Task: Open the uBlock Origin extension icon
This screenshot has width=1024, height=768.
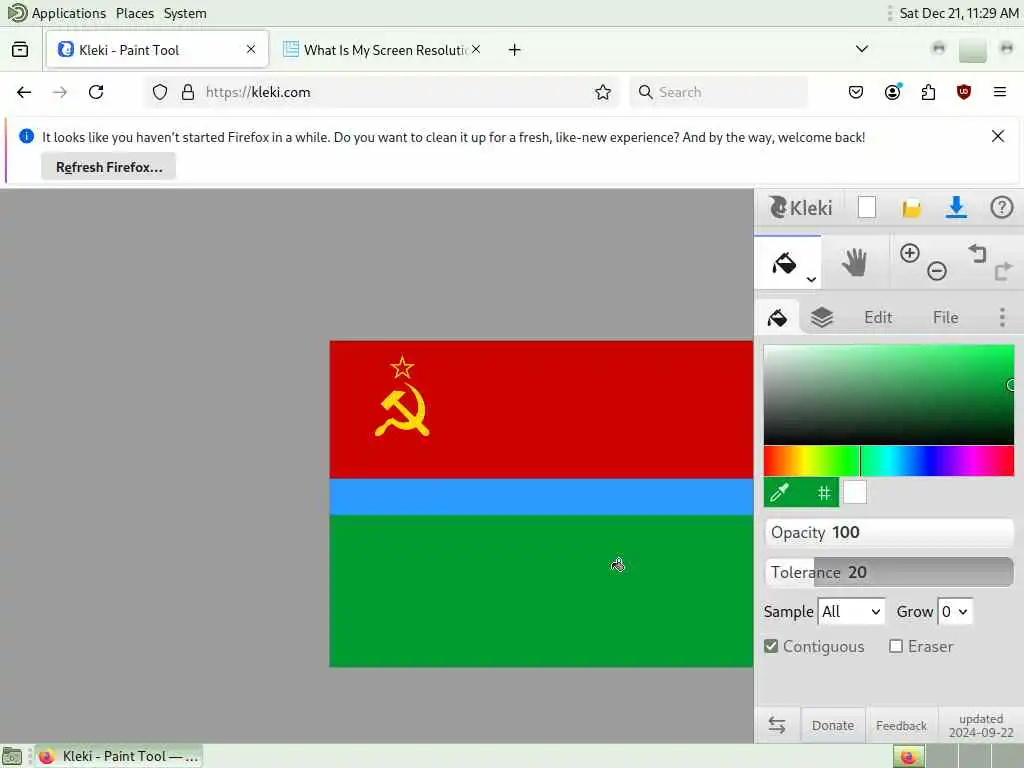Action: [x=963, y=92]
